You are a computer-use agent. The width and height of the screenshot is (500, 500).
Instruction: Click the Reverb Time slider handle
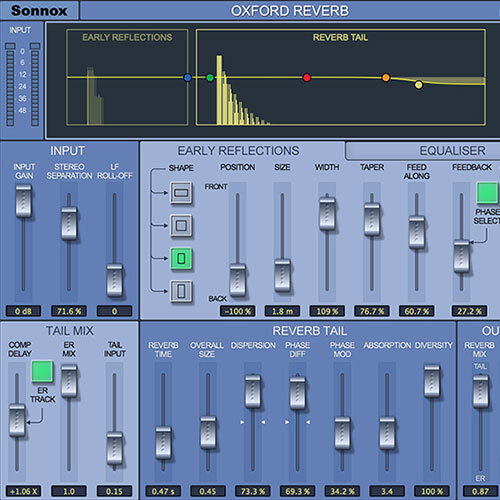pyautogui.click(x=163, y=443)
